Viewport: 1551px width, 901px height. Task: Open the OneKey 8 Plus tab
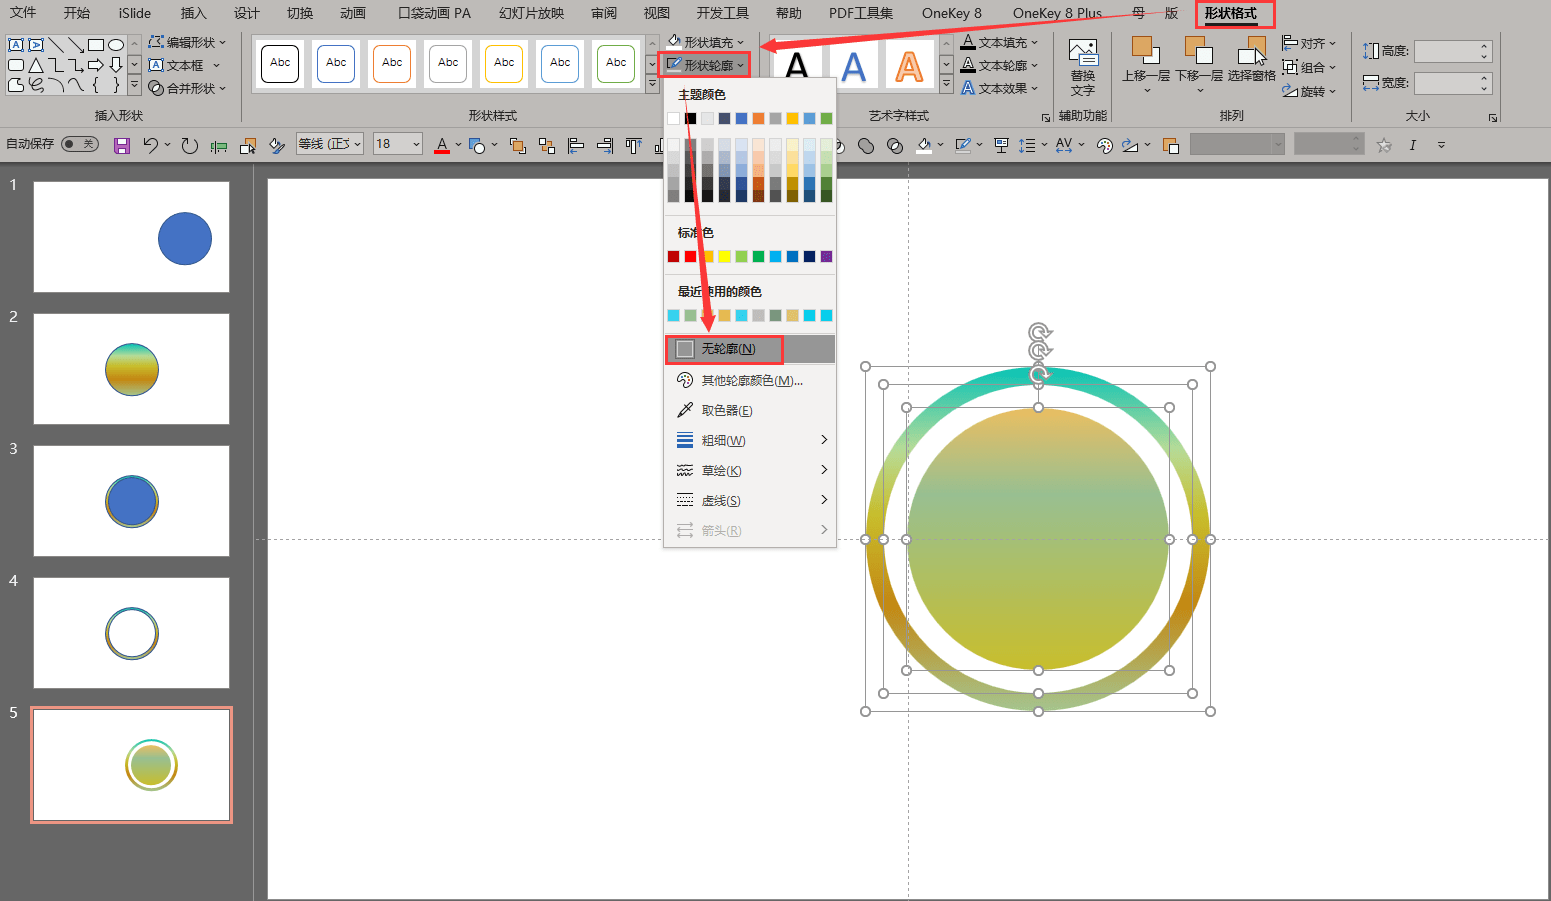(1057, 13)
